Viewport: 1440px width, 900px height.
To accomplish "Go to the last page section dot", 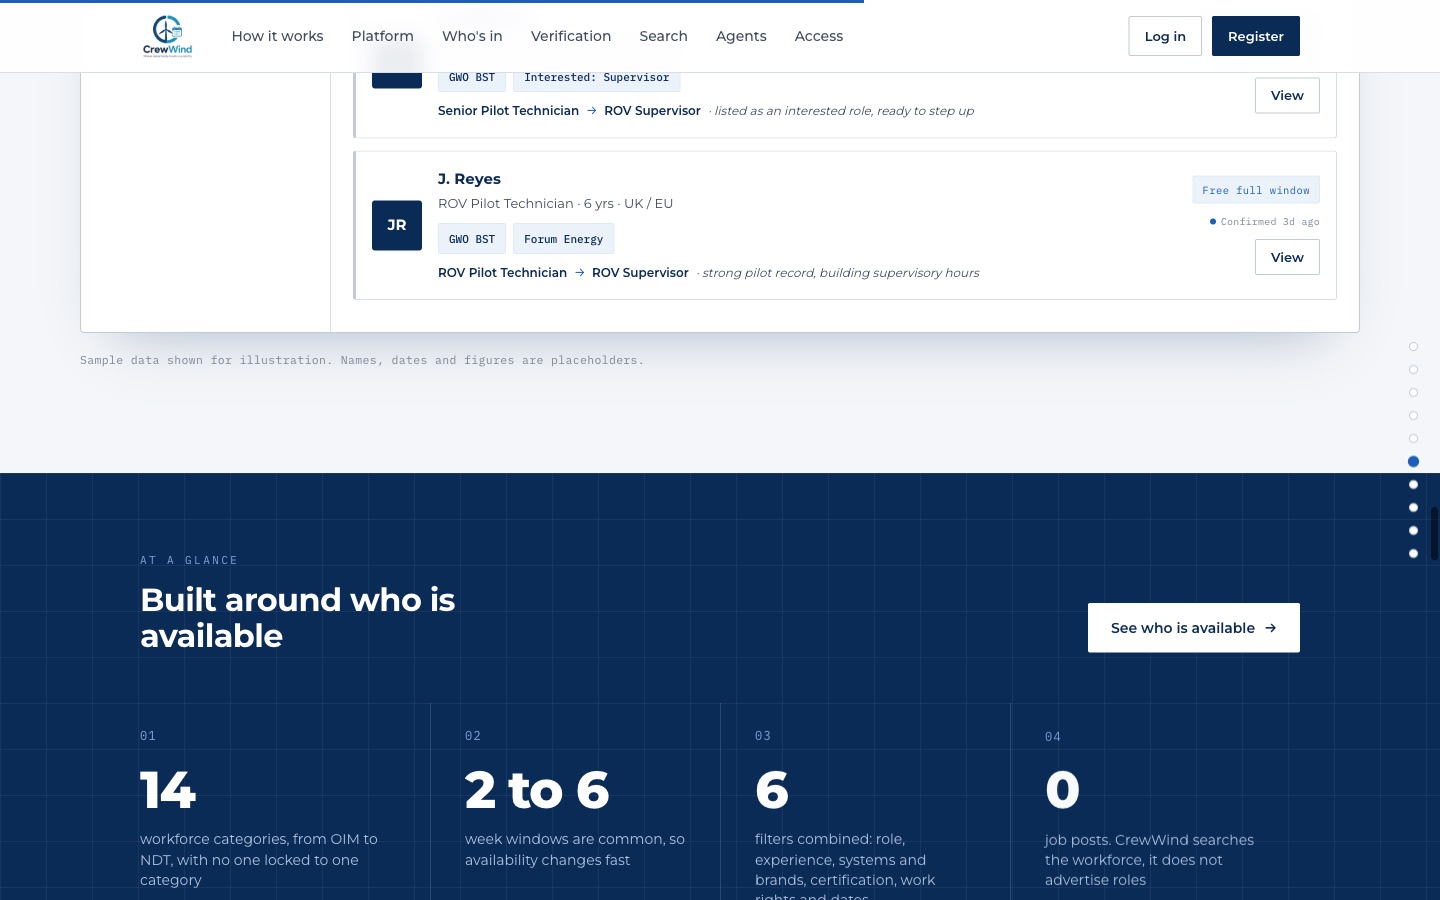I will 1413,554.
